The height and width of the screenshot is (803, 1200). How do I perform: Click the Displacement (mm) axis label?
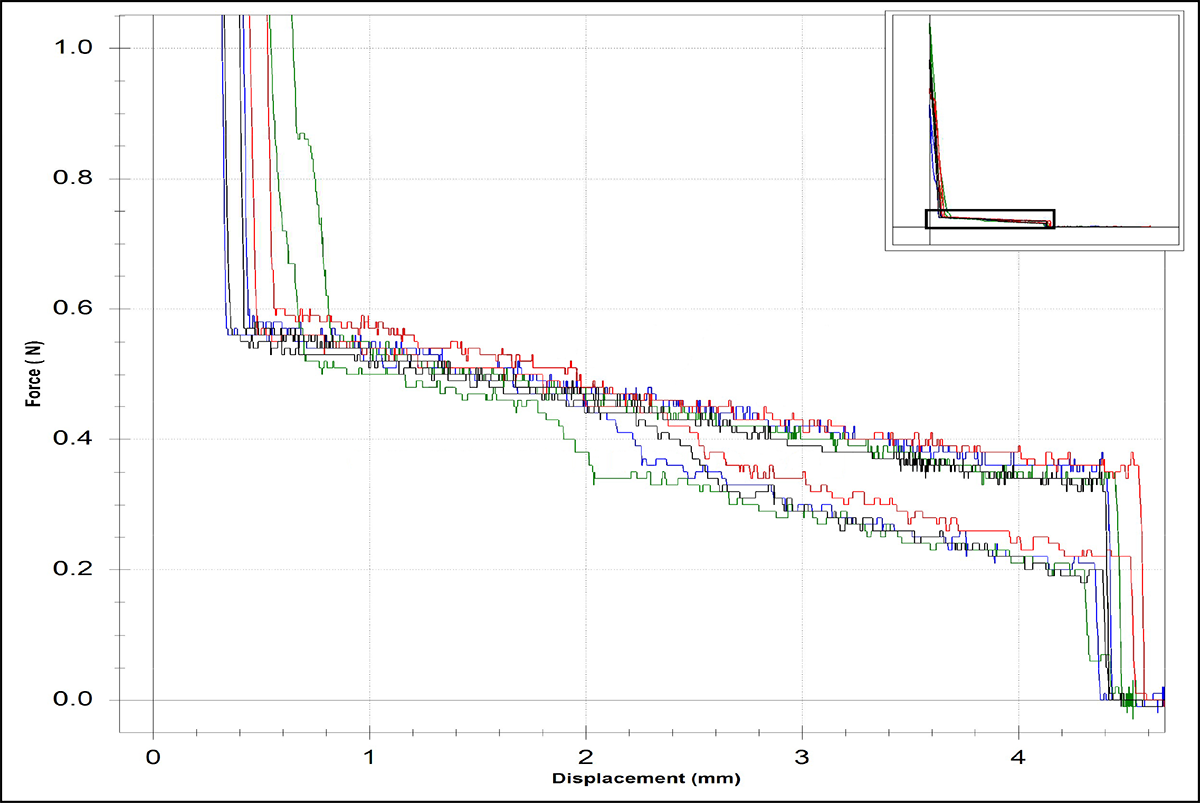click(644, 777)
